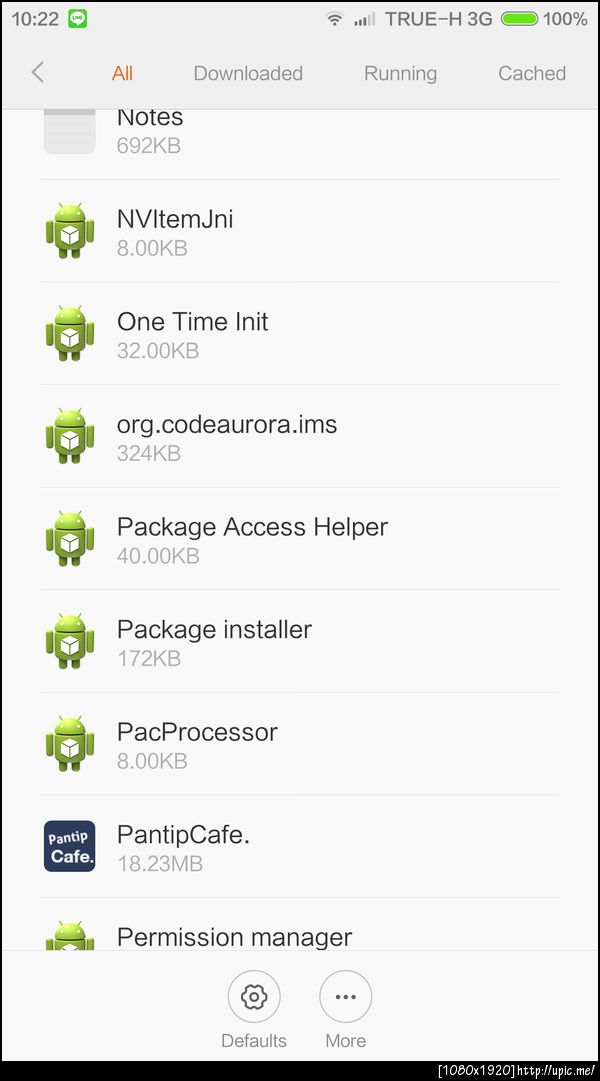This screenshot has width=600, height=1081.
Task: Tap the One Time Init icon
Action: click(x=70, y=334)
